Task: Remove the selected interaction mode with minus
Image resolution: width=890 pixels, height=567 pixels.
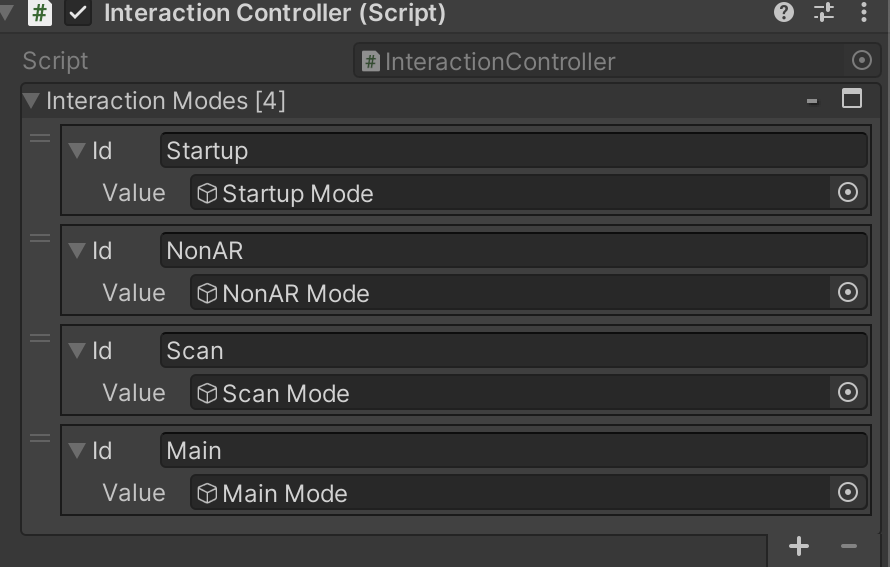Action: [849, 546]
